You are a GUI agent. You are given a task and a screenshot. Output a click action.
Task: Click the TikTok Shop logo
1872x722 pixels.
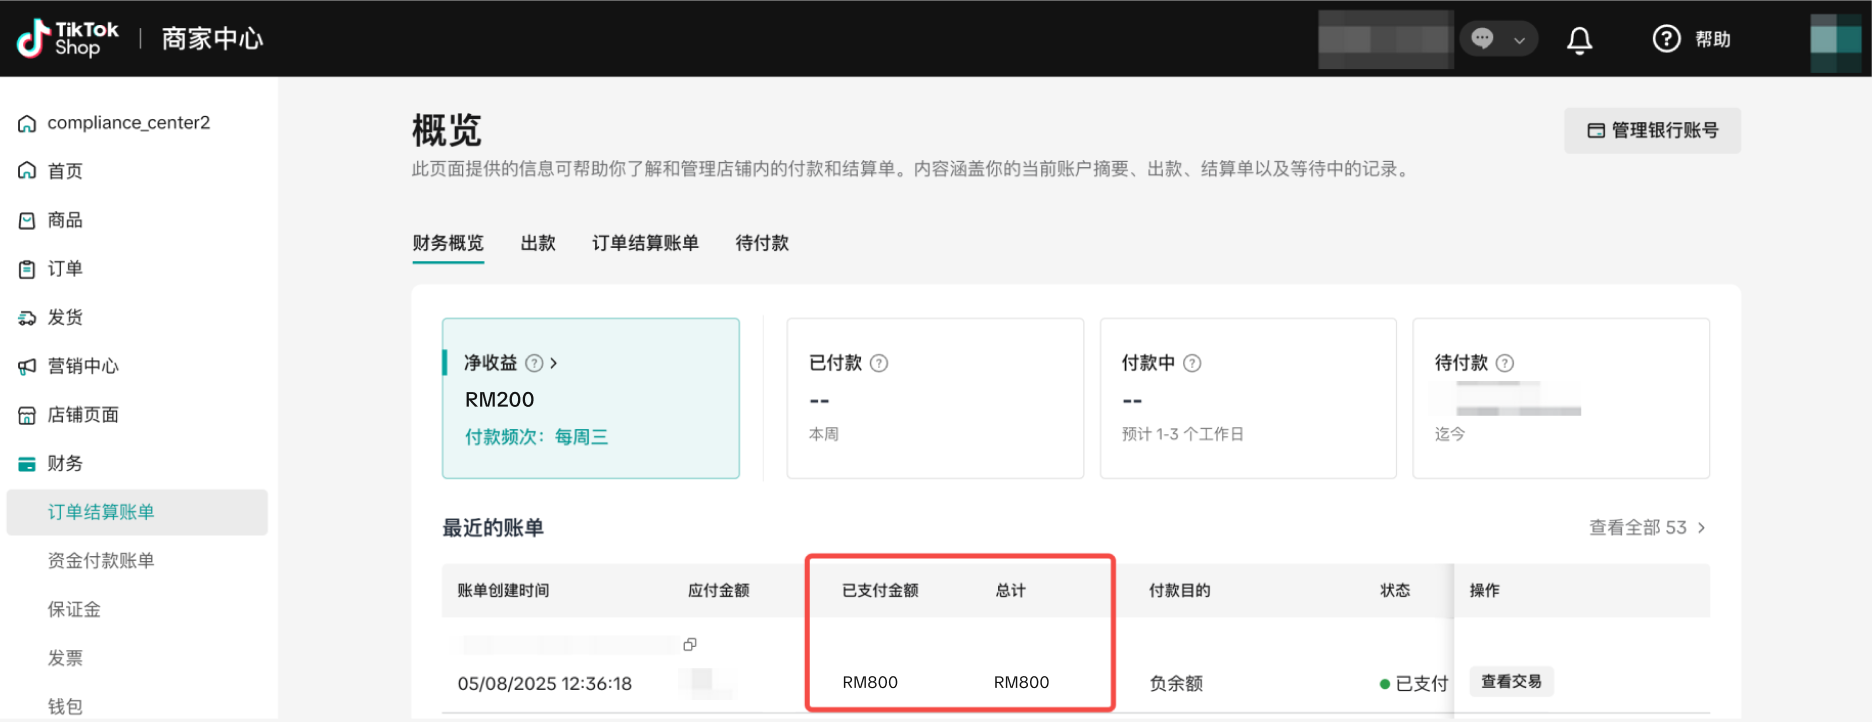[x=68, y=39]
